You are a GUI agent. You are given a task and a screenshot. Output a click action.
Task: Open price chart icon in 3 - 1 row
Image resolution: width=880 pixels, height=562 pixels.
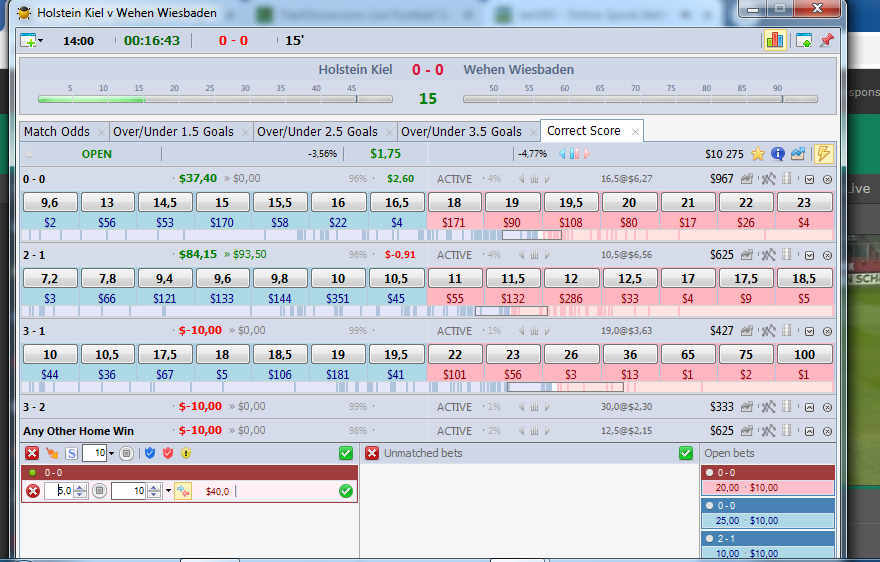click(x=746, y=331)
